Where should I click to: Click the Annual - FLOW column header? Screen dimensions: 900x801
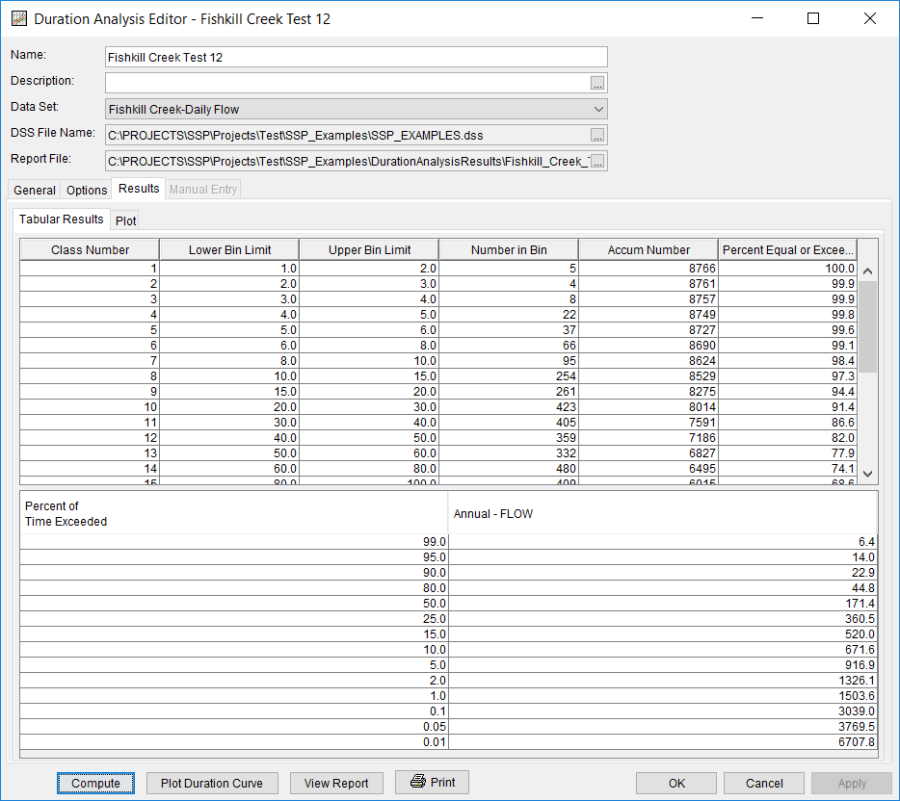pyautogui.click(x=663, y=514)
